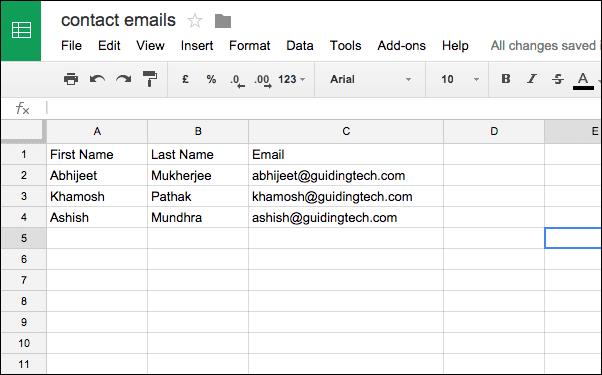Select the Abhijeet cell
Viewport: 602px width, 375px height.
(x=97, y=175)
